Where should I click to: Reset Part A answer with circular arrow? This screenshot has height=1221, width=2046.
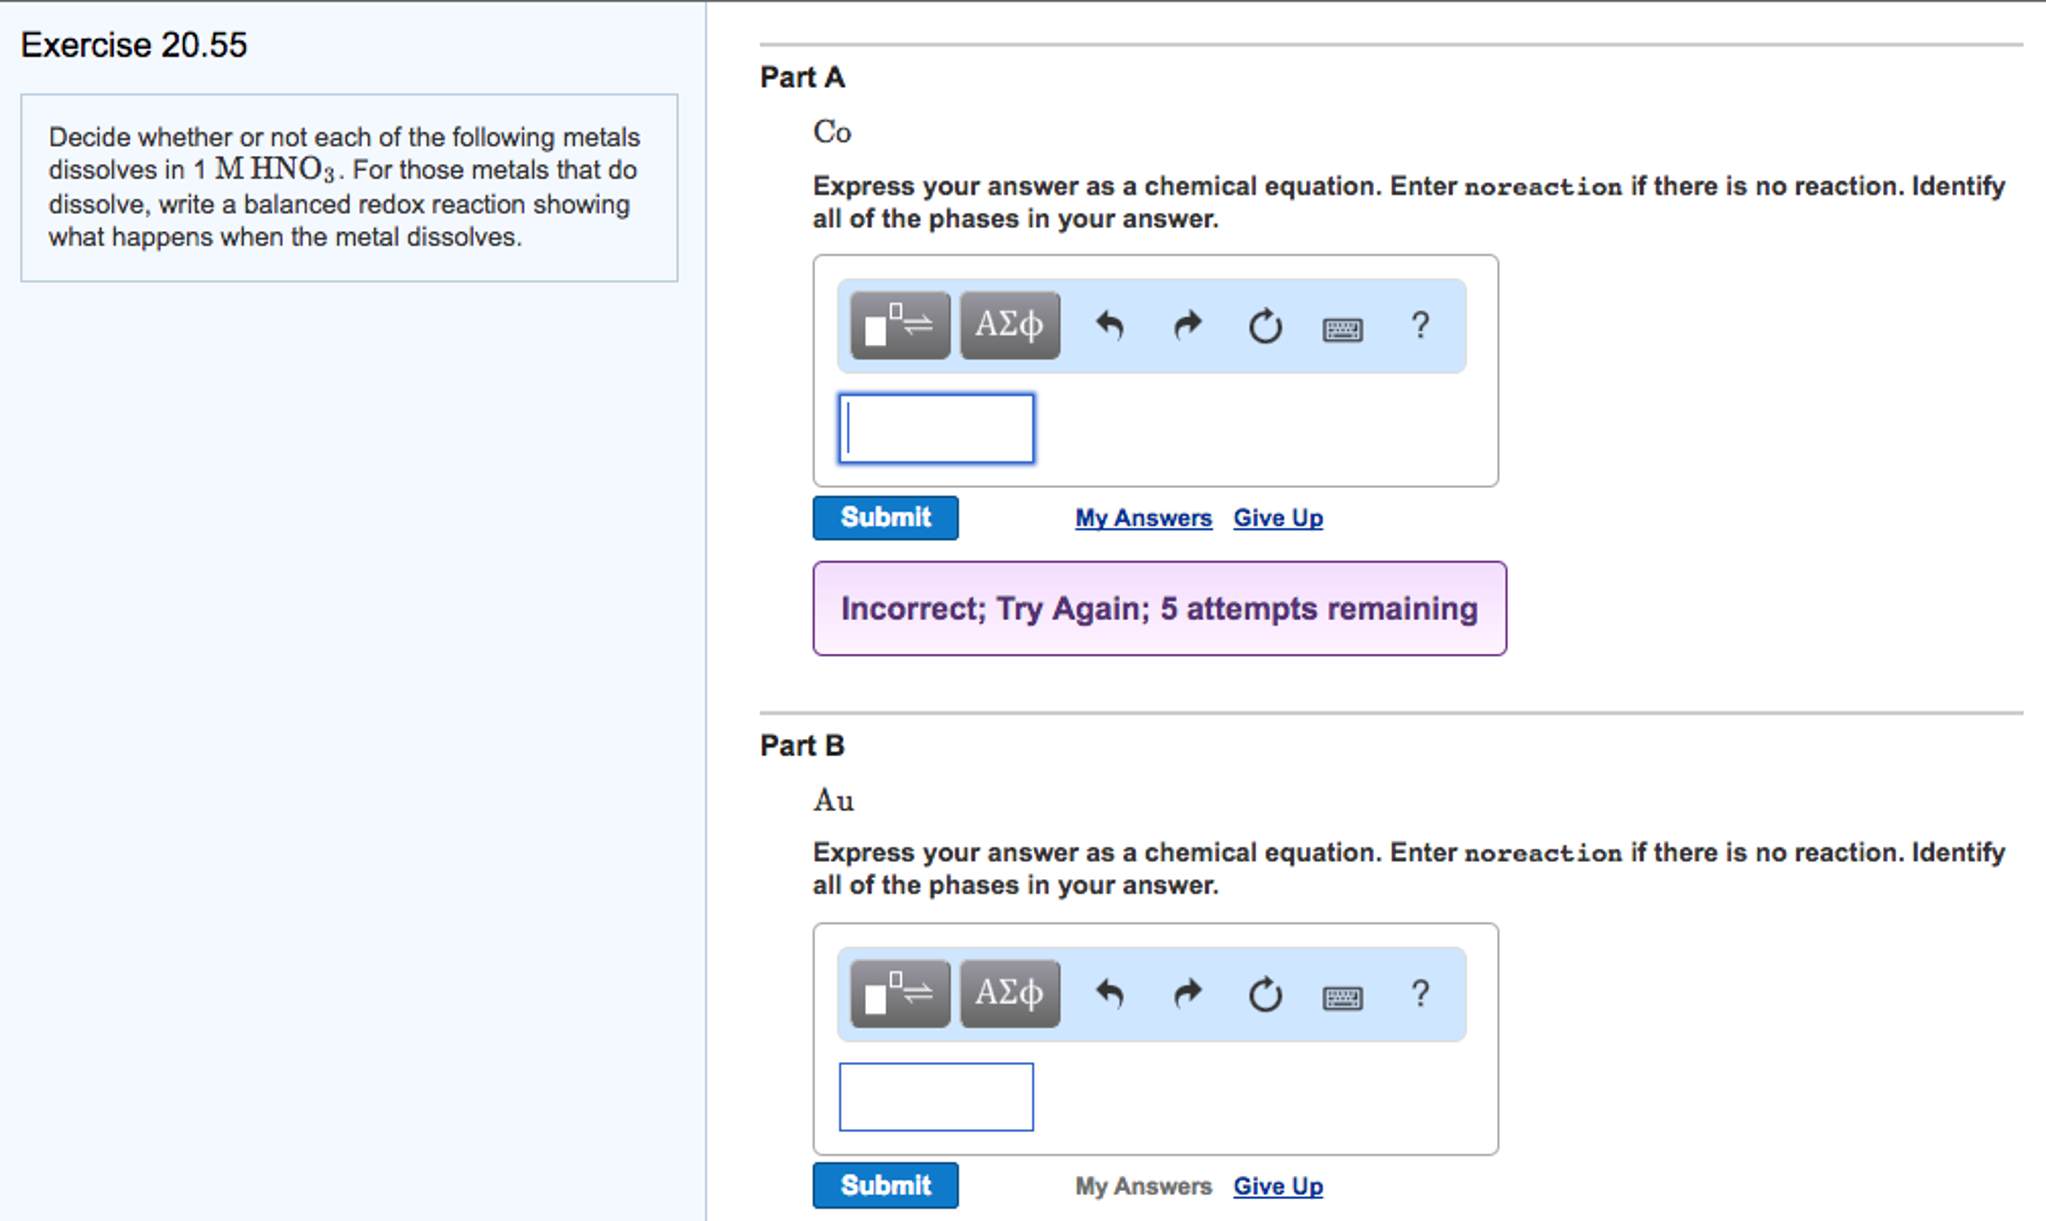[x=1264, y=326]
